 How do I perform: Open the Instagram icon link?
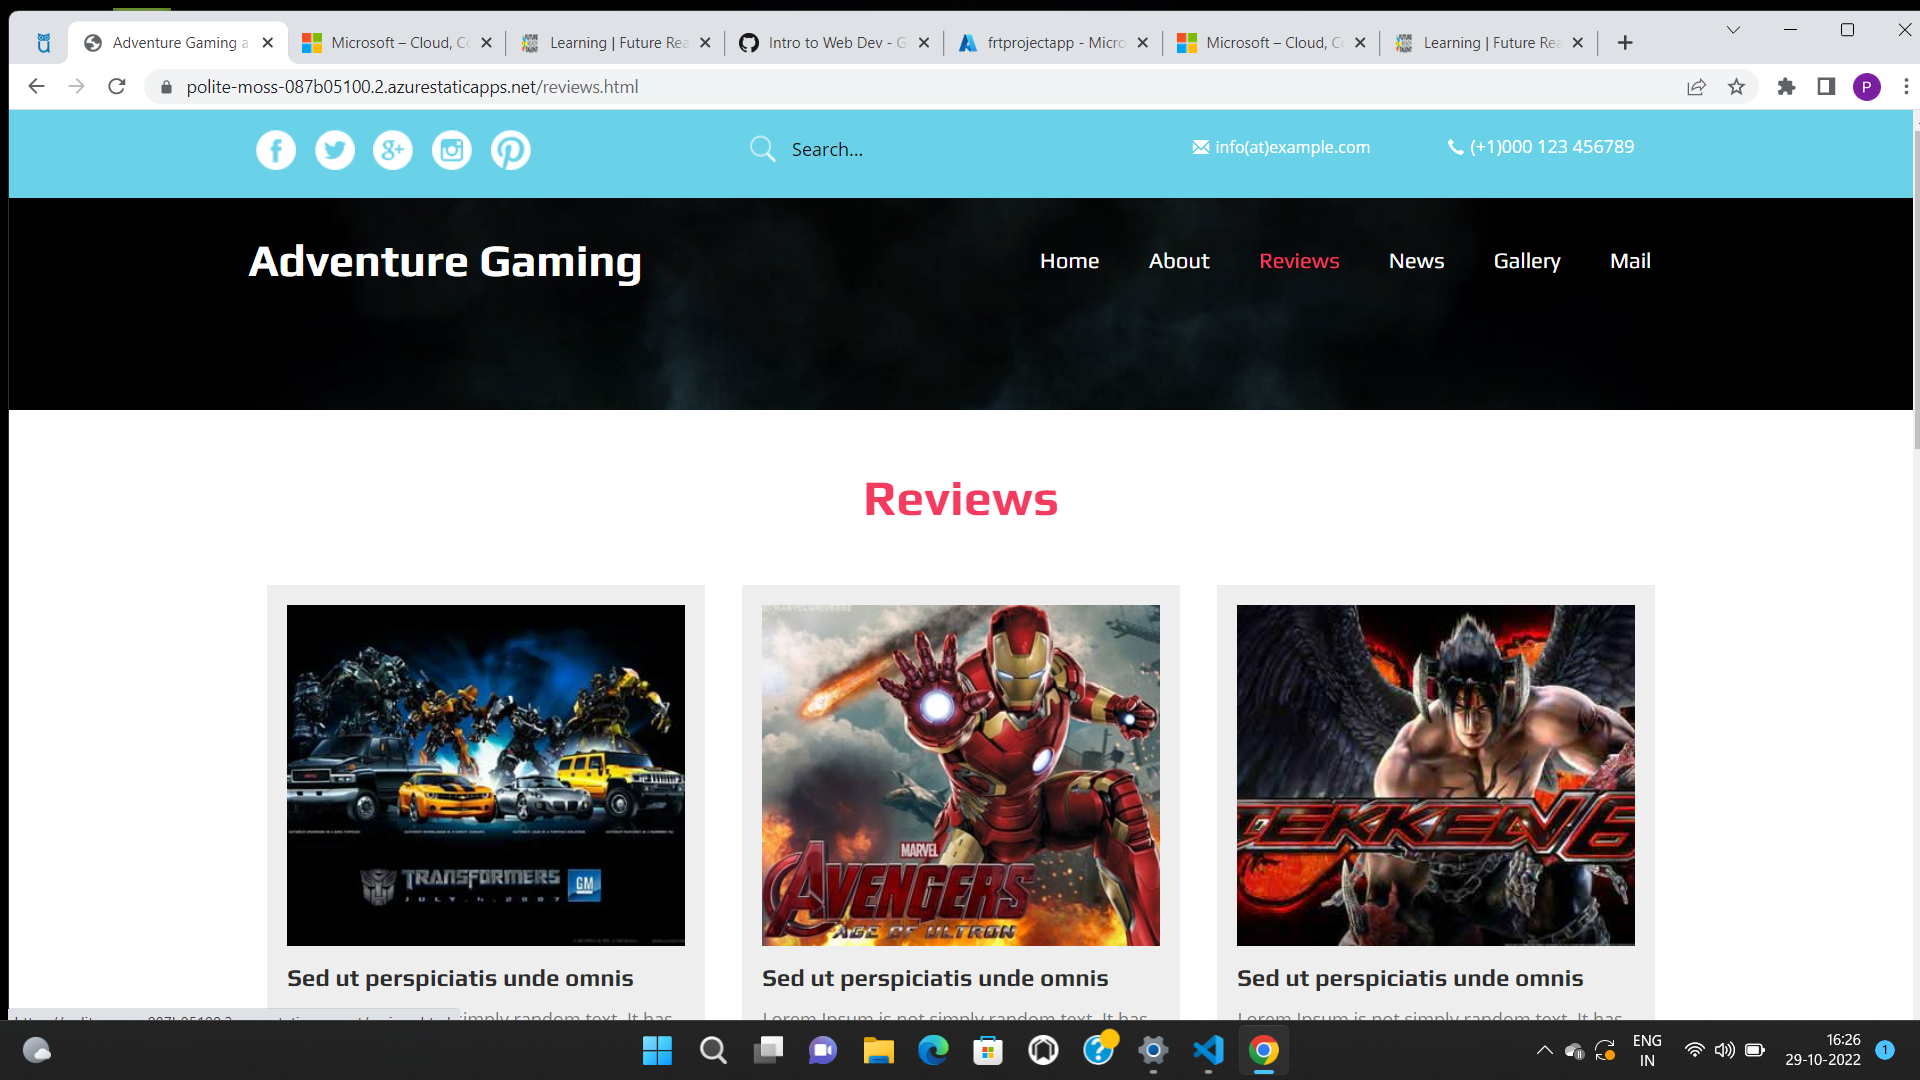point(452,150)
